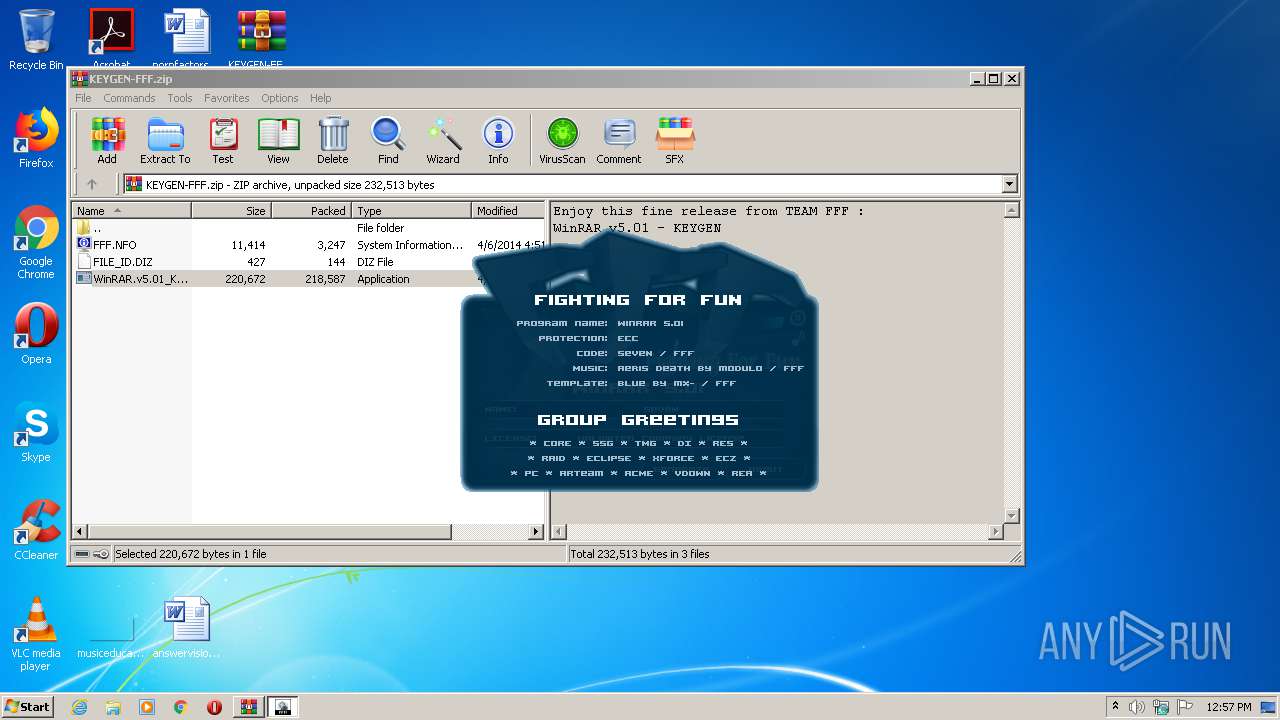The image size is (1280, 720).
Task: Sort files by Packed column header
Action: pyautogui.click(x=311, y=210)
